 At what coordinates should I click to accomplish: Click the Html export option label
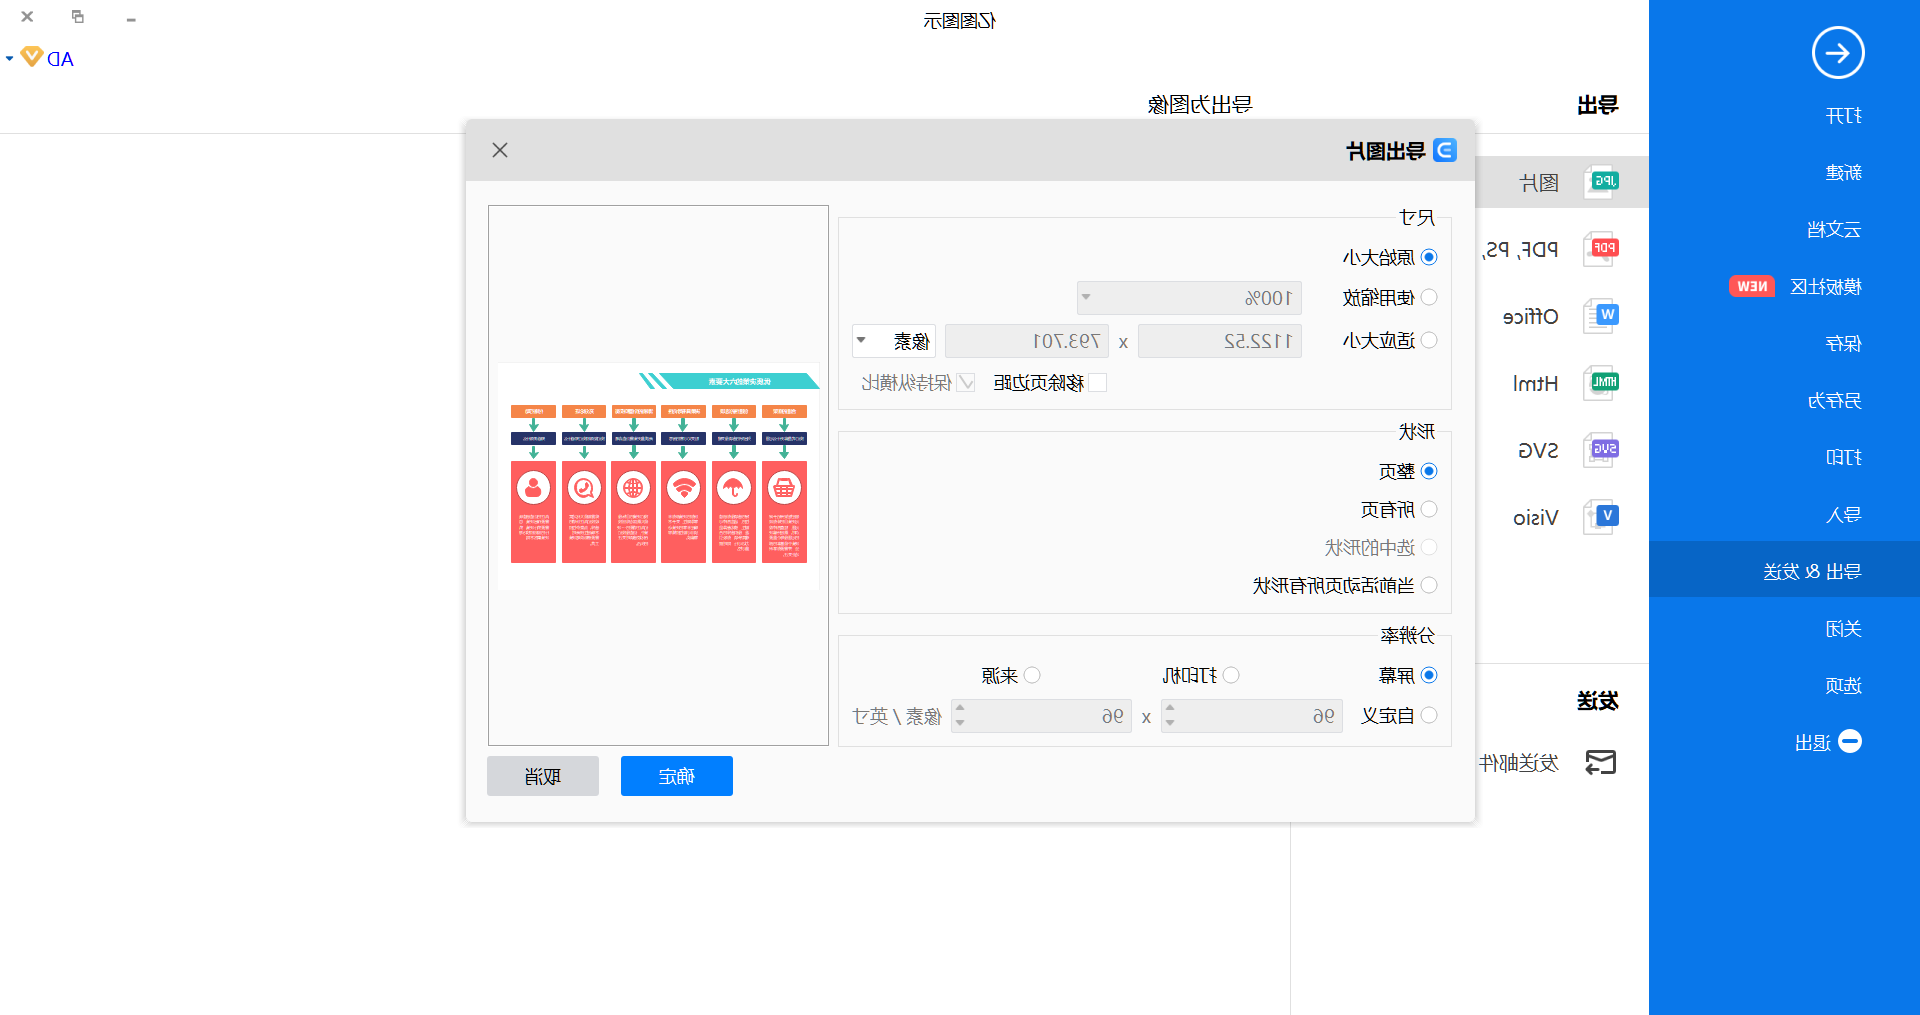point(1535,384)
